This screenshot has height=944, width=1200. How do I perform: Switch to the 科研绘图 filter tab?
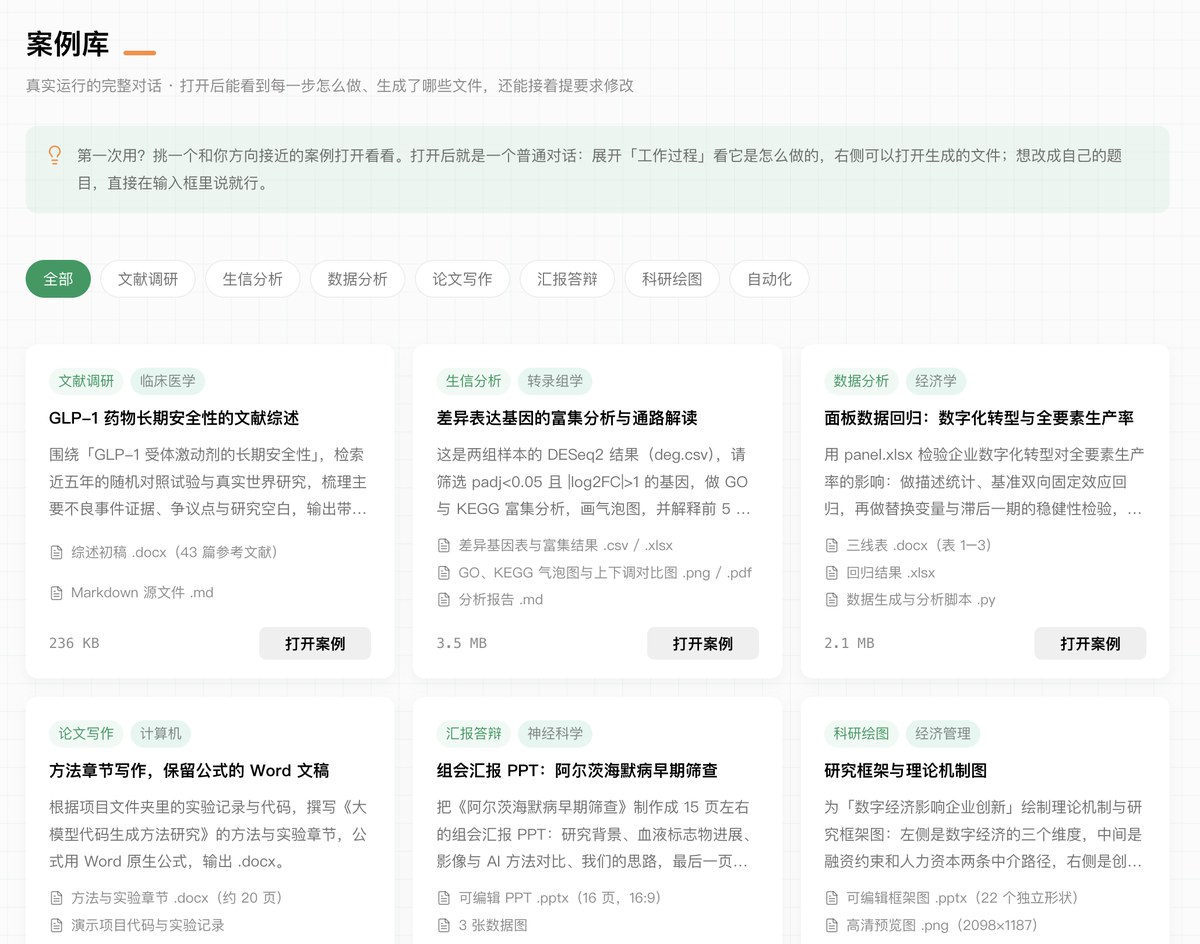[x=672, y=279]
